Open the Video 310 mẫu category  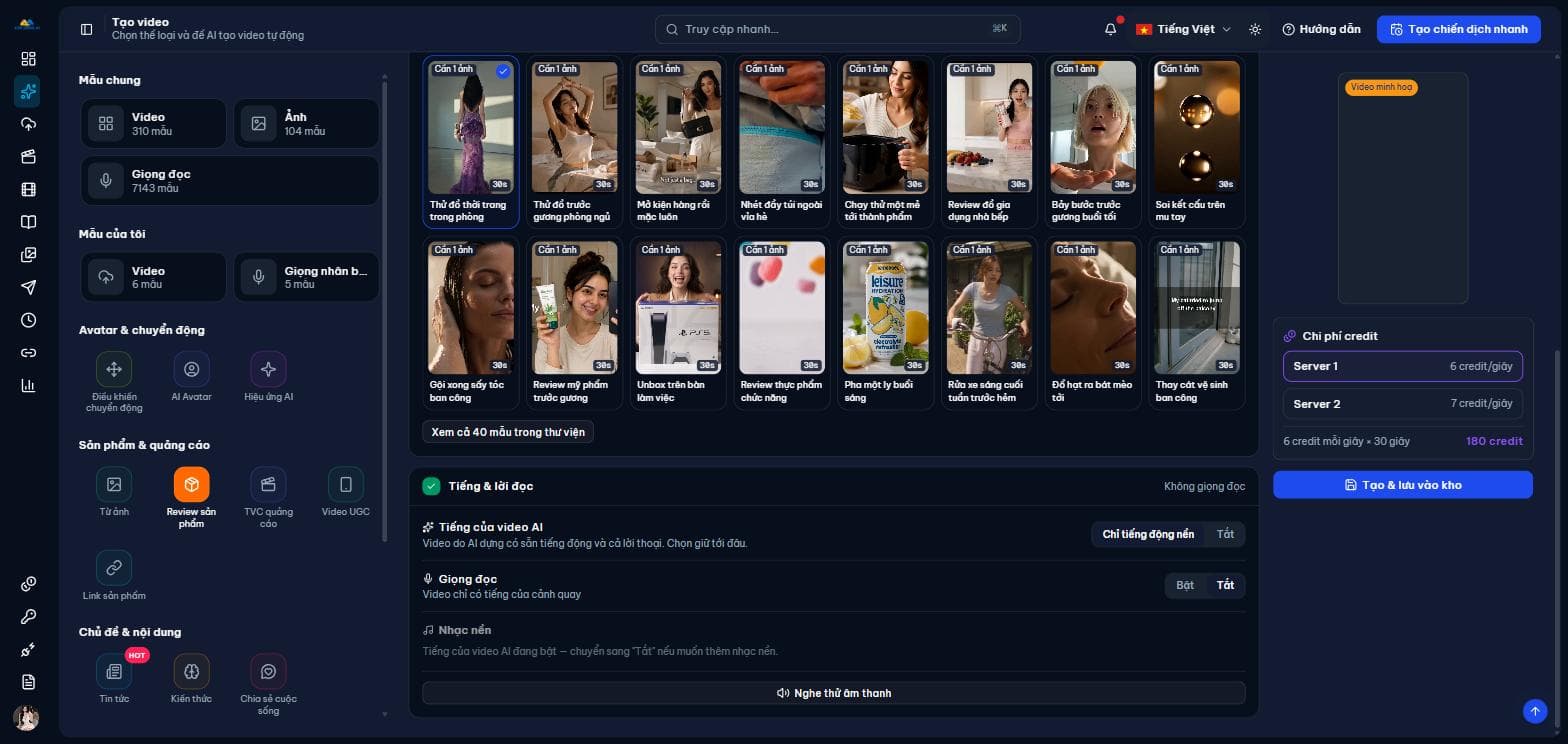(154, 123)
